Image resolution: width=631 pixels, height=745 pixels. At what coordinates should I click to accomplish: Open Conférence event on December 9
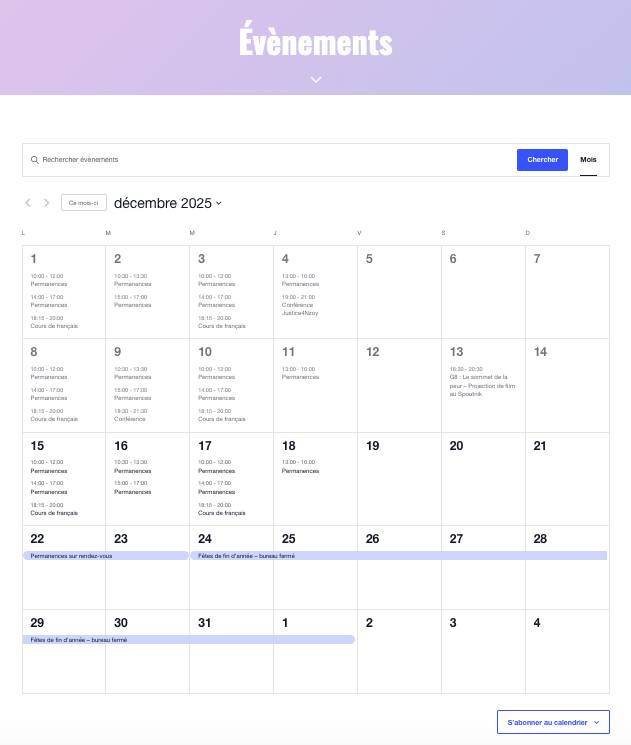[x=130, y=419]
